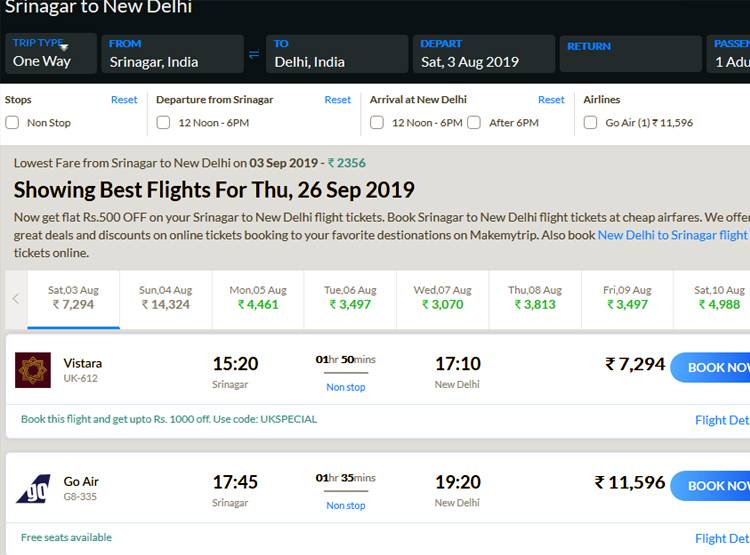Image resolution: width=750 pixels, height=555 pixels.
Task: Click the To field showing Delhi, India
Action: click(x=336, y=54)
